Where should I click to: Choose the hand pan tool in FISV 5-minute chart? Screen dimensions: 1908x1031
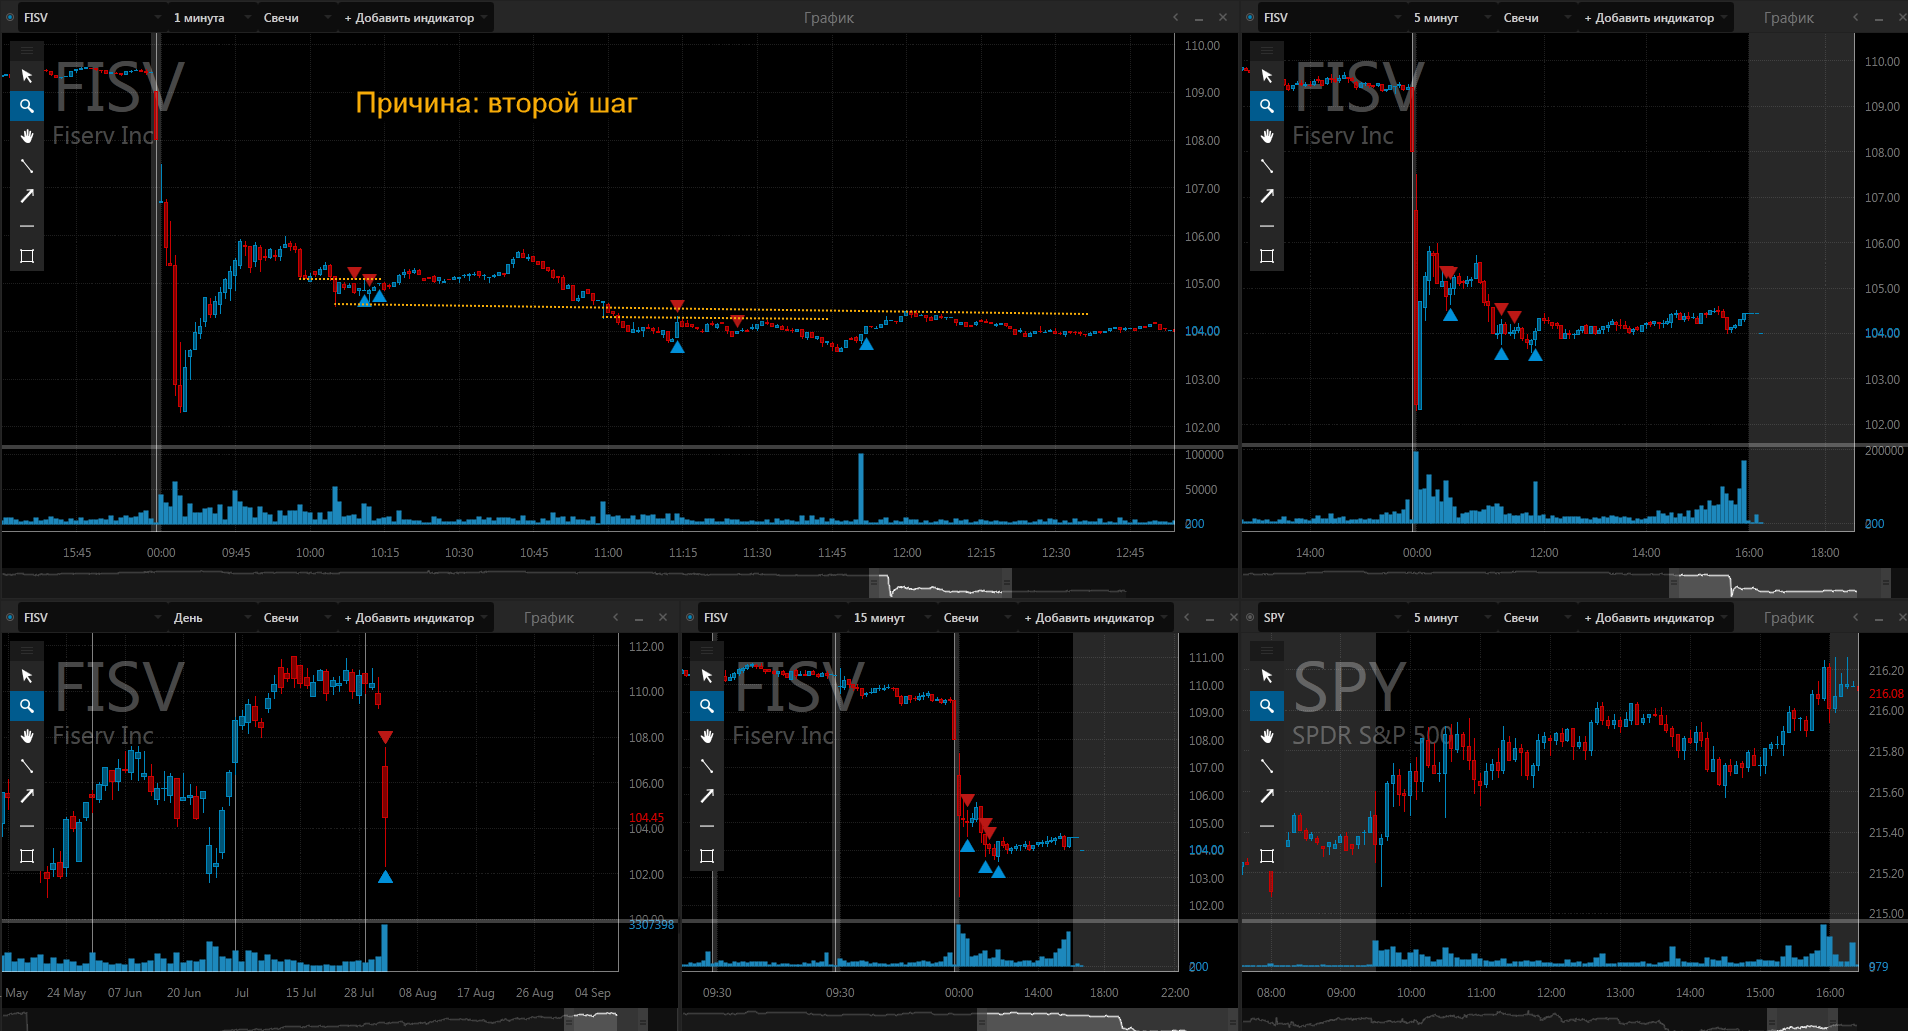(1267, 136)
